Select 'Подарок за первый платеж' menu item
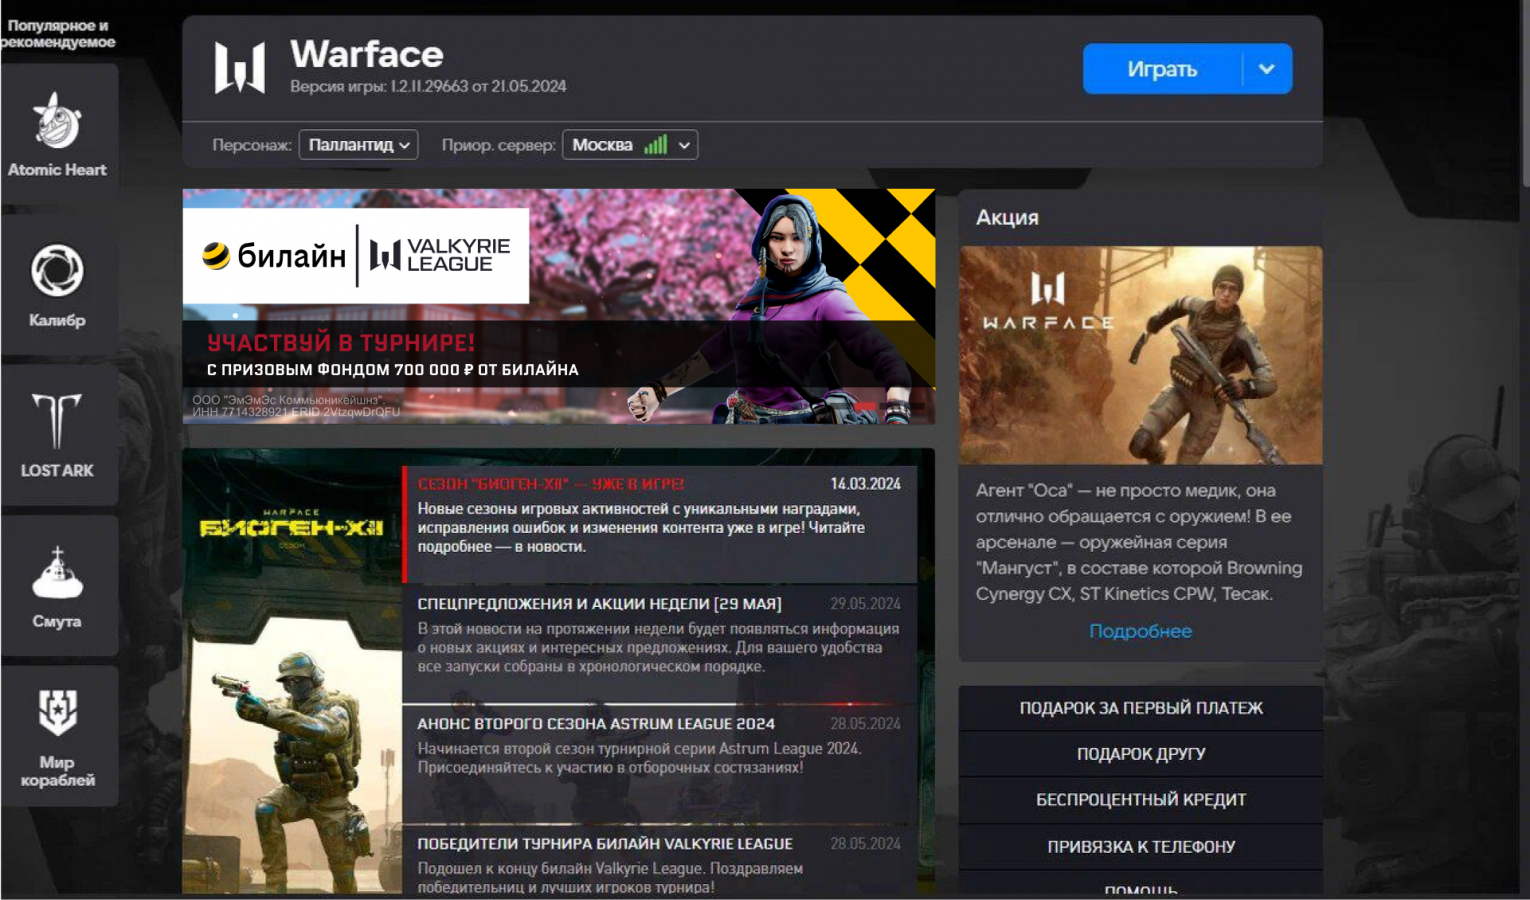Screen dimensions: 1530x900 click(1141, 708)
